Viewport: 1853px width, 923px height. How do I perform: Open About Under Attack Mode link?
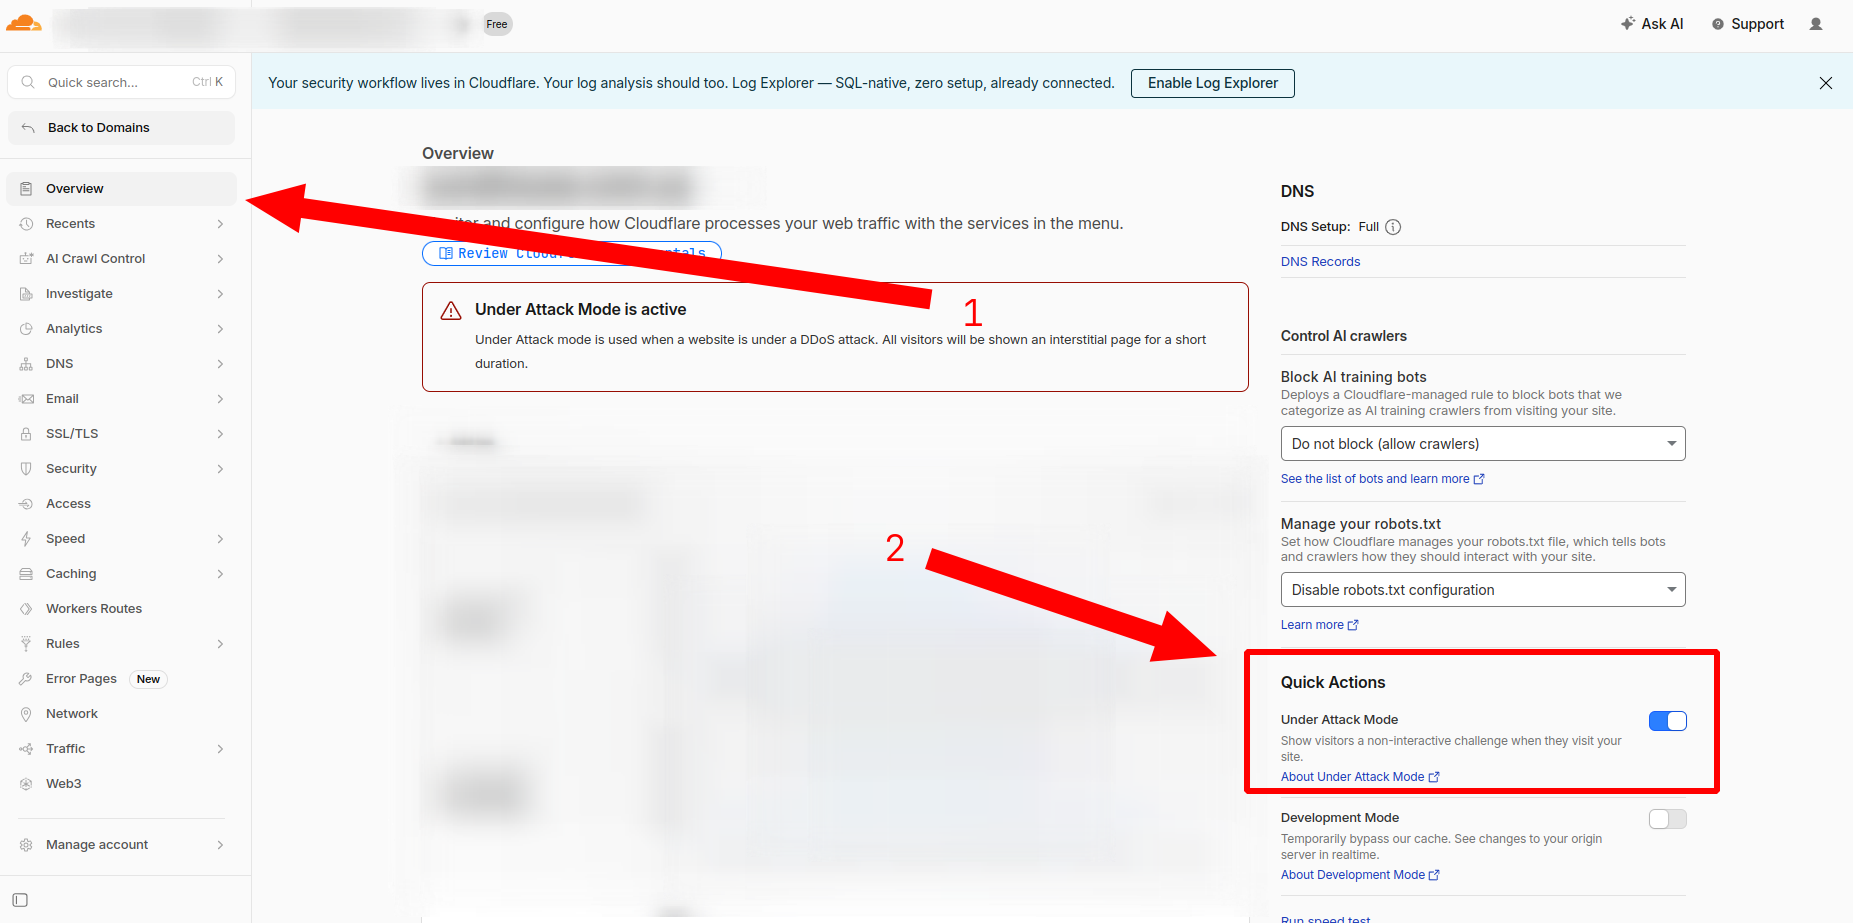[x=1360, y=777]
